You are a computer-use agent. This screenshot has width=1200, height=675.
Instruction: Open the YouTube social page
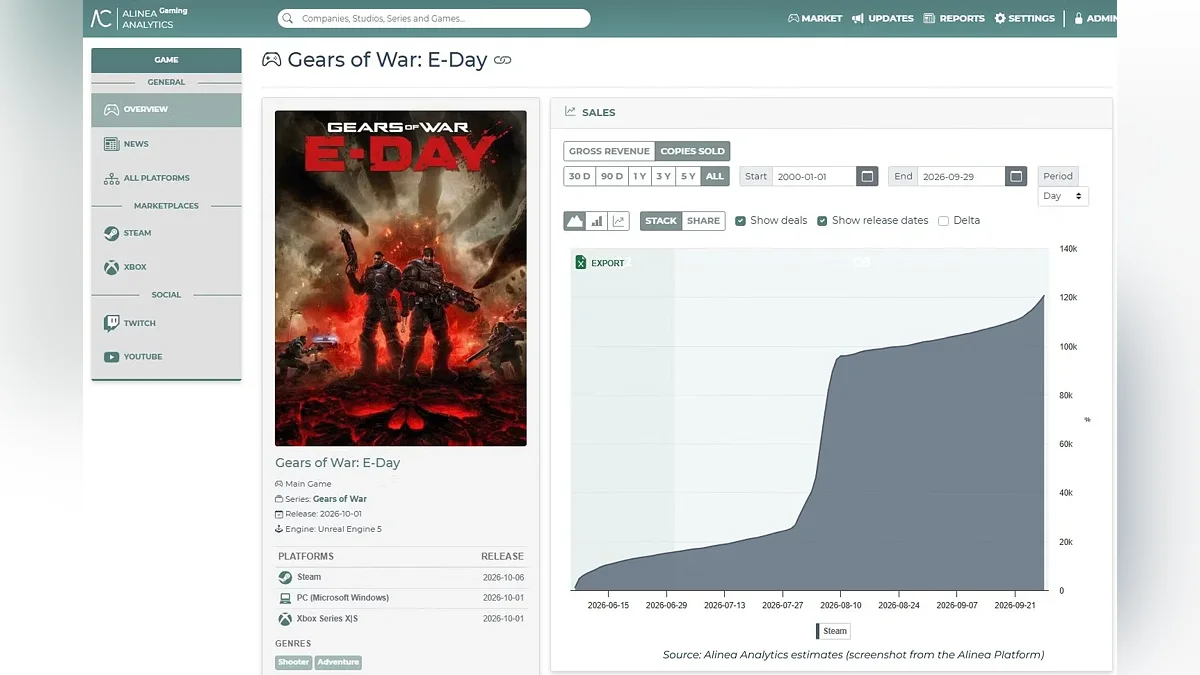click(166, 357)
